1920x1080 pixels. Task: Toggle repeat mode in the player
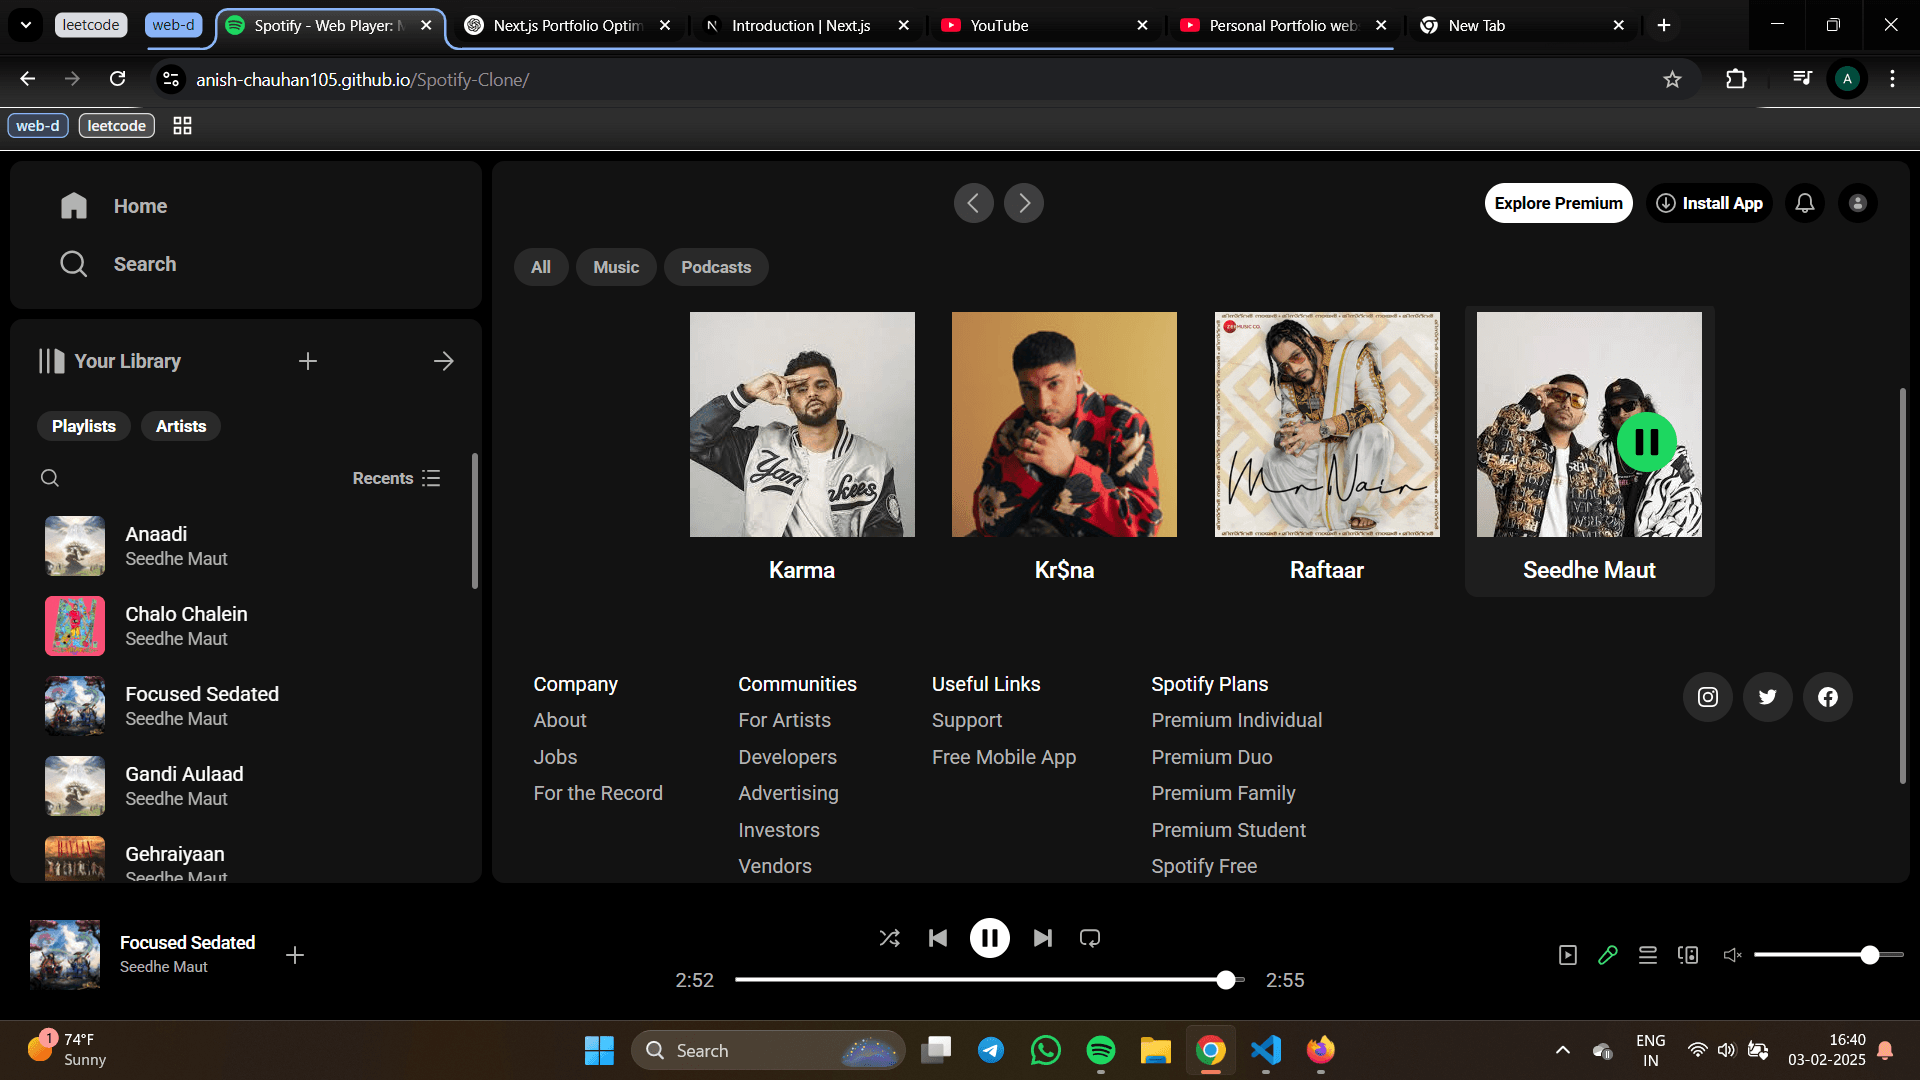1090,938
